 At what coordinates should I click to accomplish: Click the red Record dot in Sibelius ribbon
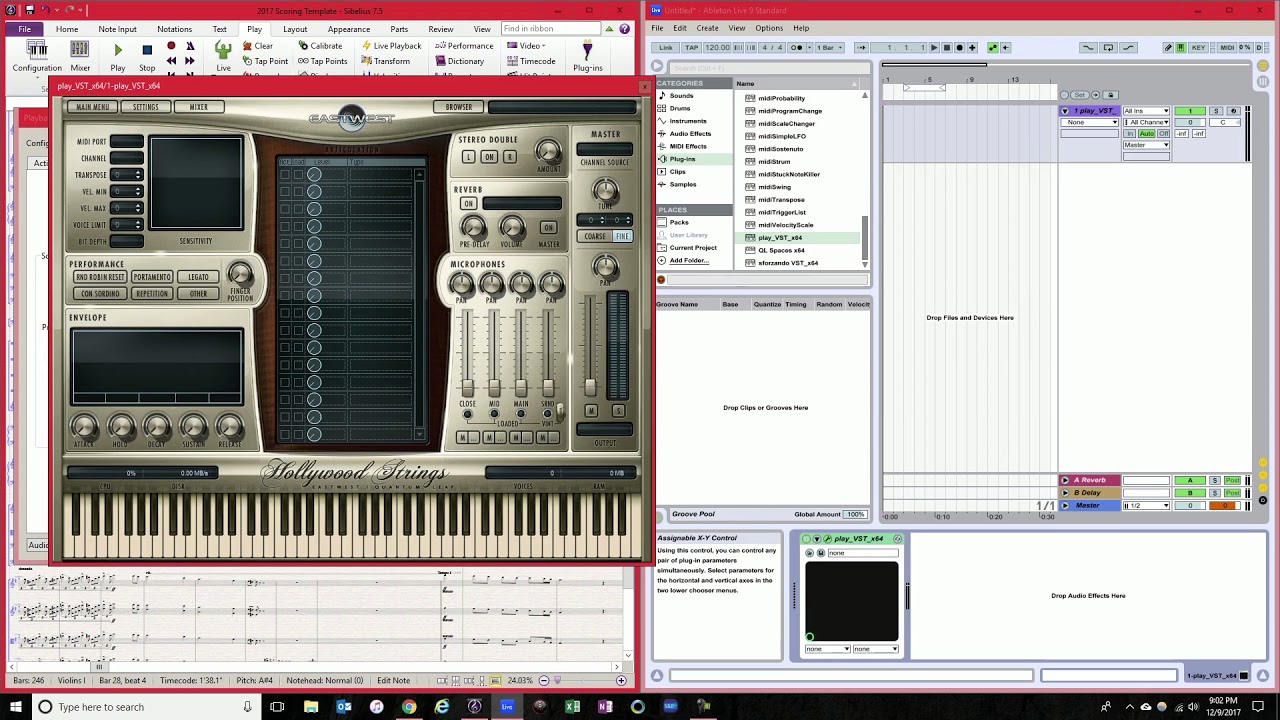[171, 46]
